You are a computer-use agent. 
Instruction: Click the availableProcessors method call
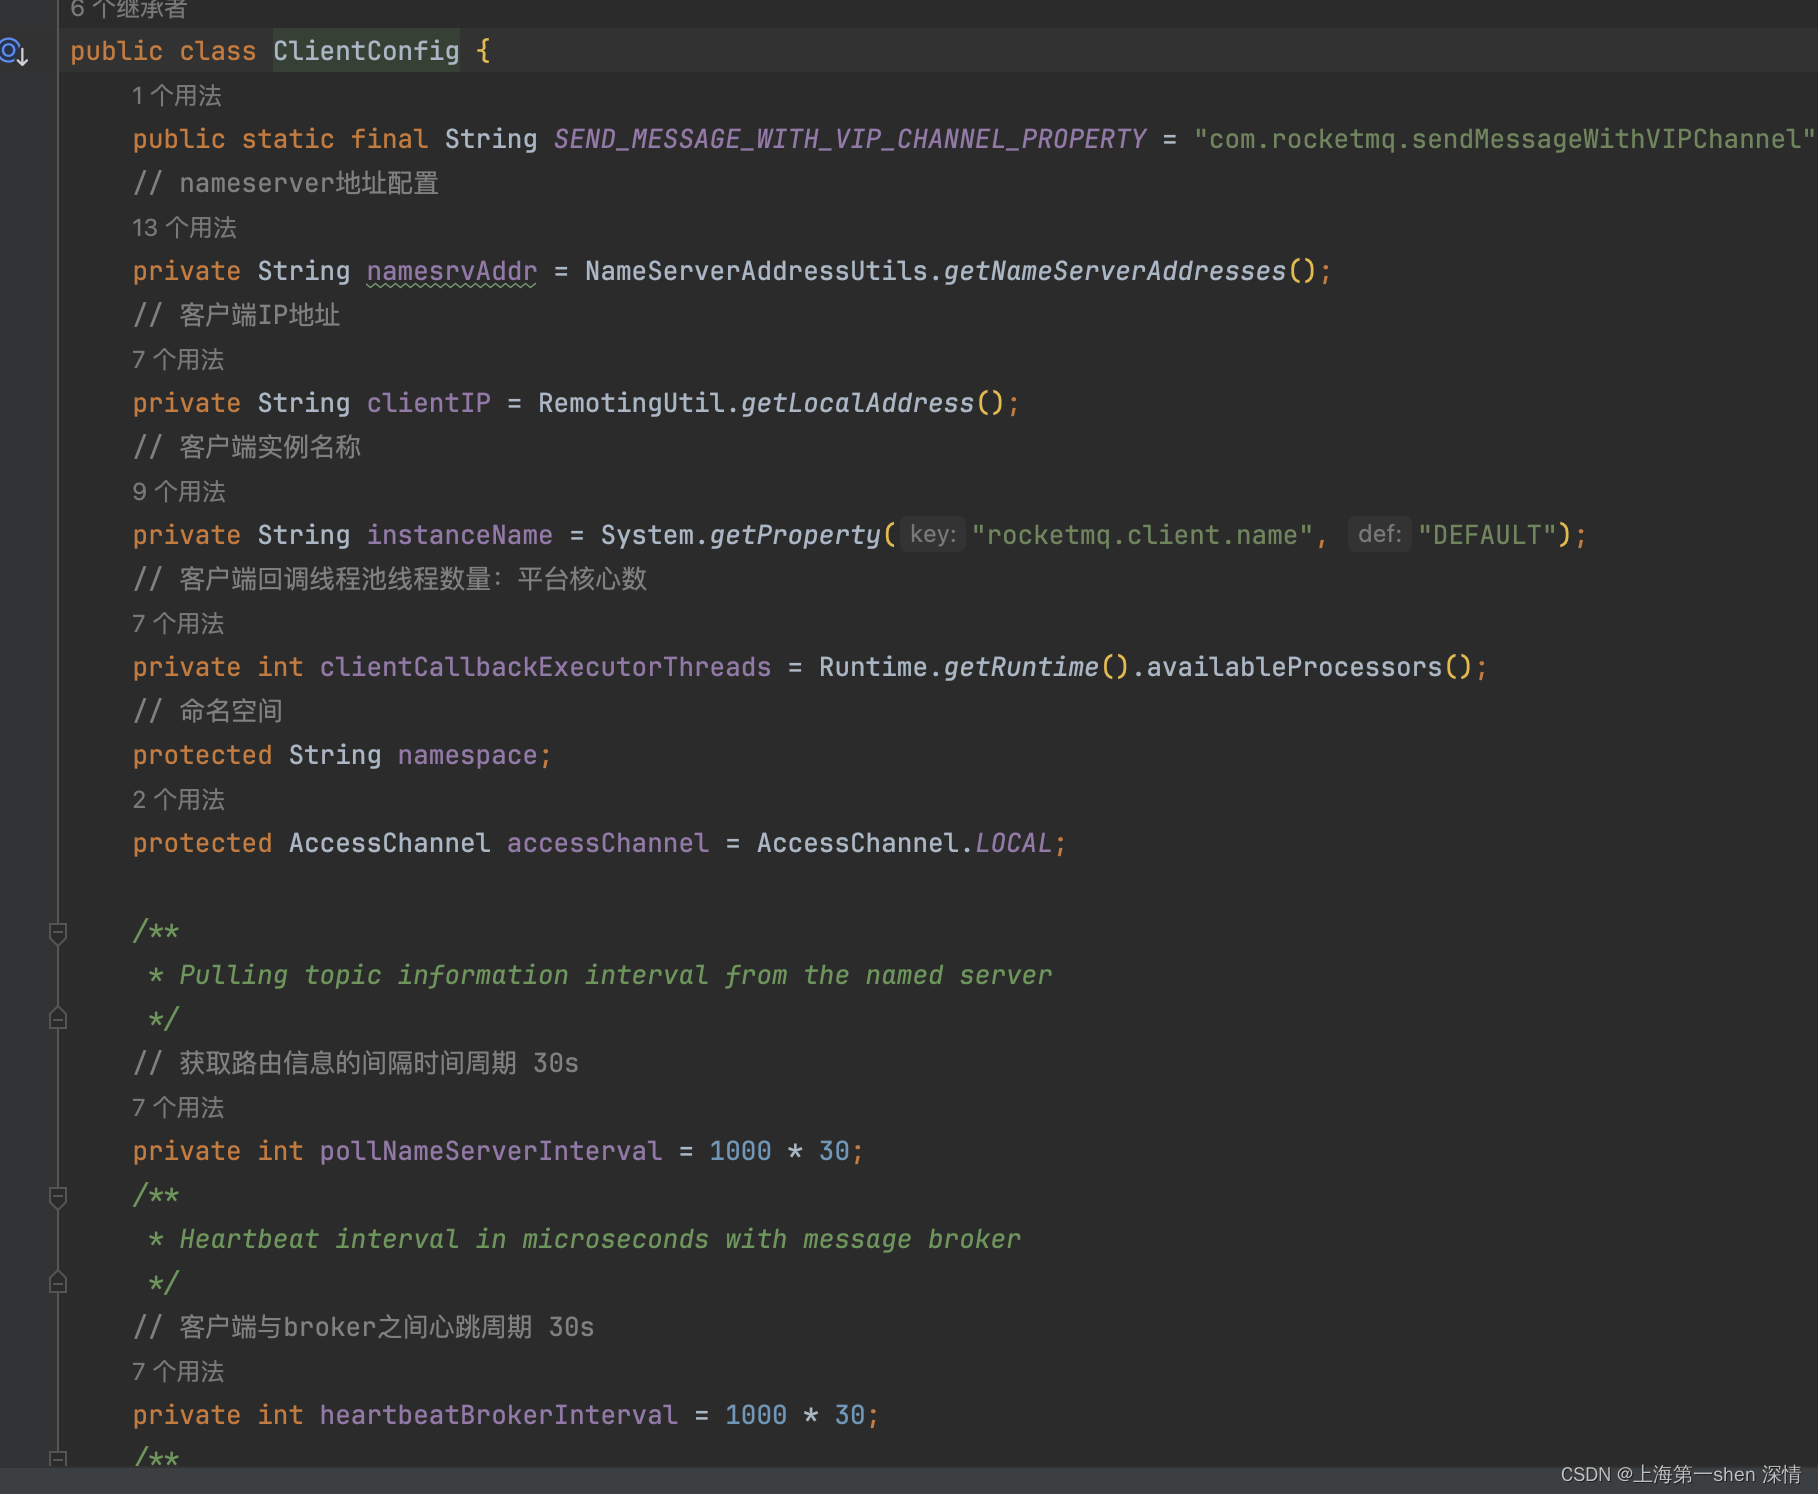coord(1294,667)
